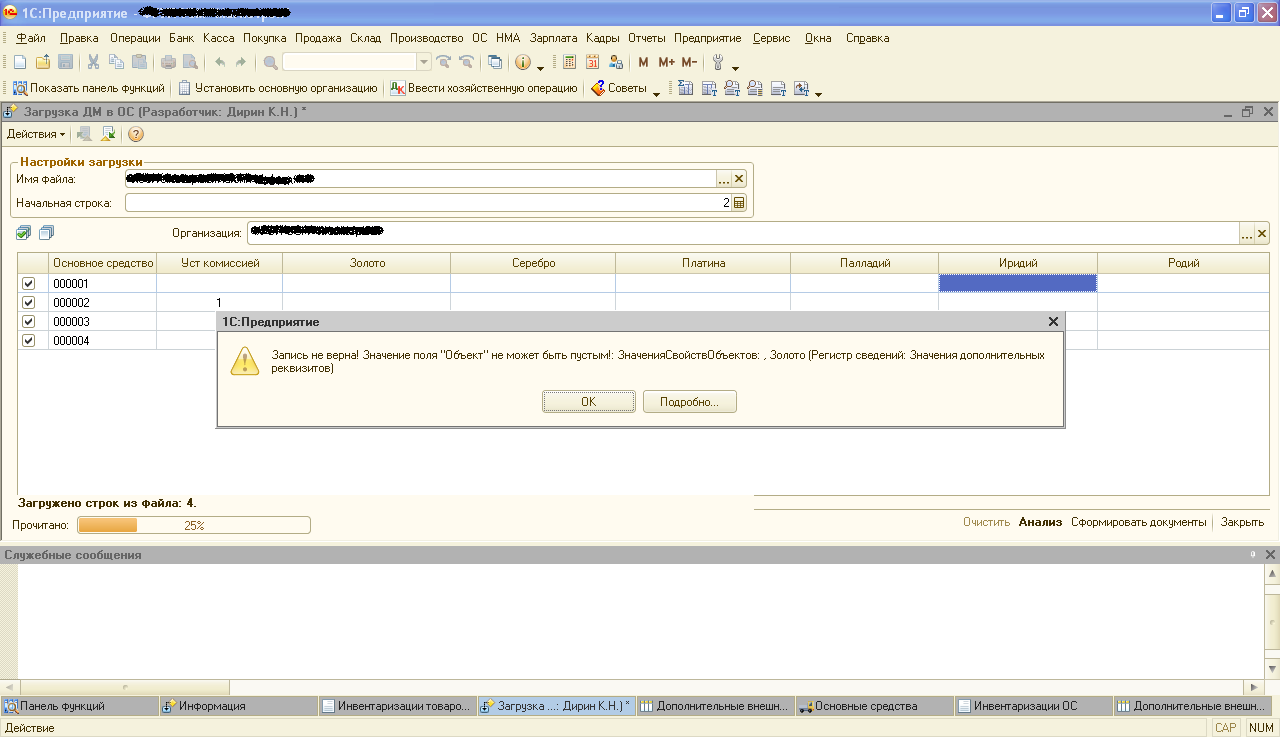Click the yellow question mark help icon
Viewport: 1280px width, 737px height.
click(x=136, y=134)
